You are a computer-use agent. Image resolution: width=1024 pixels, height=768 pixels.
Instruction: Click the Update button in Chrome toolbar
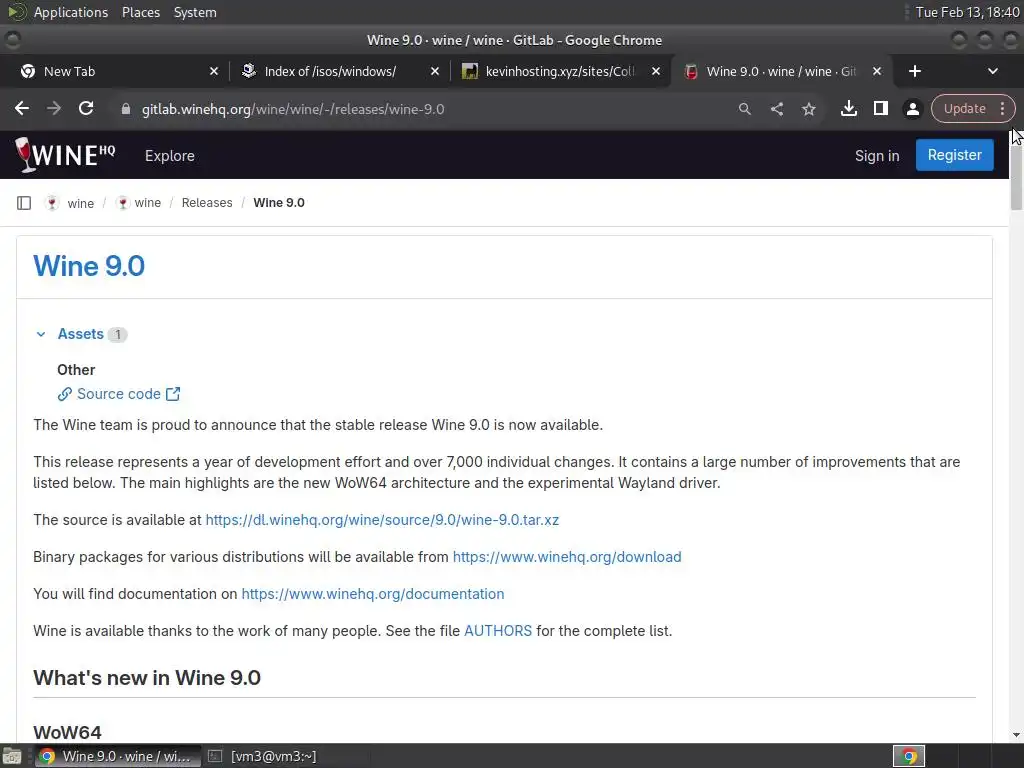coord(965,108)
